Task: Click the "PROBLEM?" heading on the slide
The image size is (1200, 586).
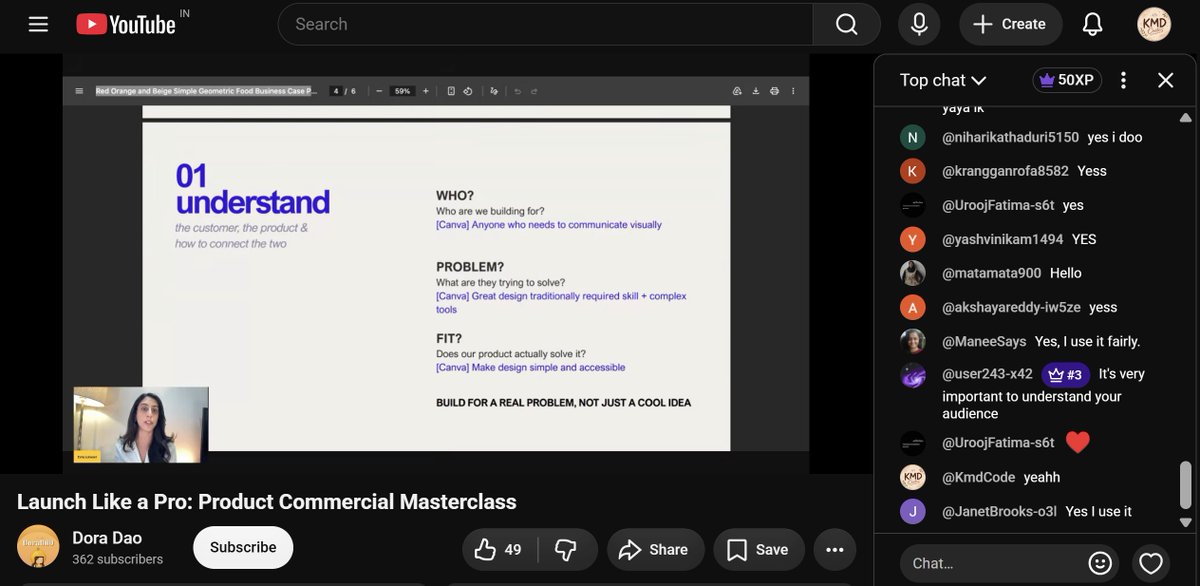Action: click(x=470, y=267)
